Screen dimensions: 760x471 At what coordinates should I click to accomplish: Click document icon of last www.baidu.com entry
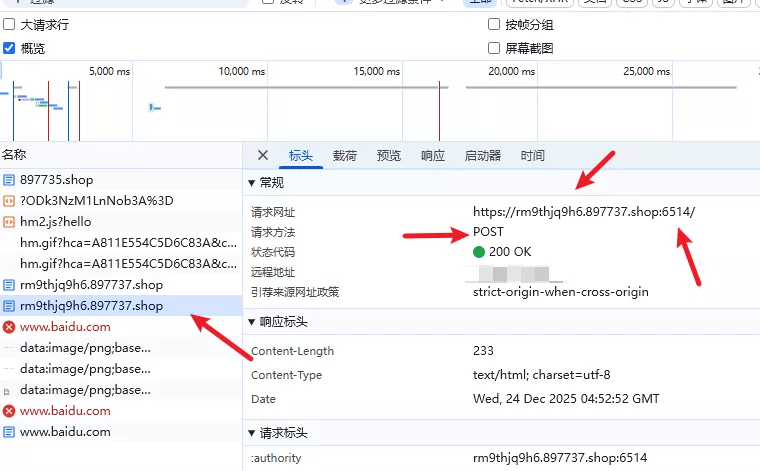pyautogui.click(x=9, y=432)
